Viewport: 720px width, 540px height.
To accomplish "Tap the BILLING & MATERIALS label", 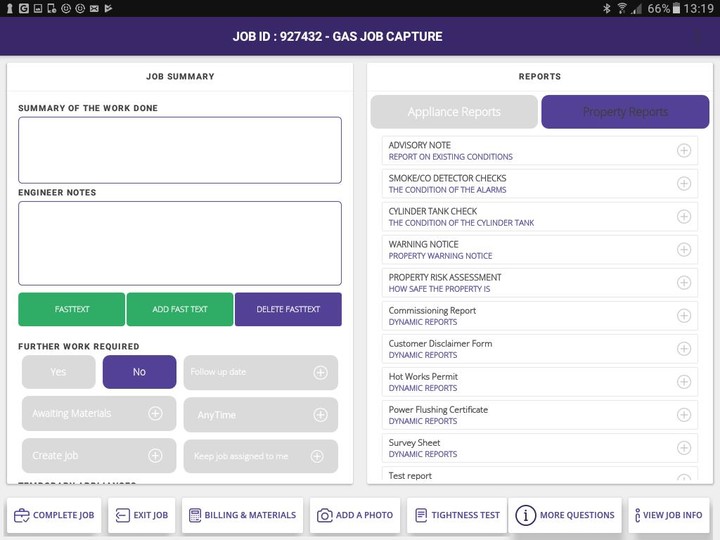I will click(x=250, y=515).
